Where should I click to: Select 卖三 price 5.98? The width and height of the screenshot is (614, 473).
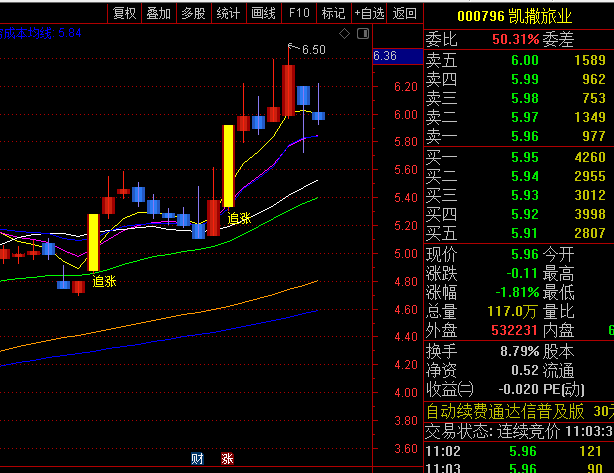point(525,98)
